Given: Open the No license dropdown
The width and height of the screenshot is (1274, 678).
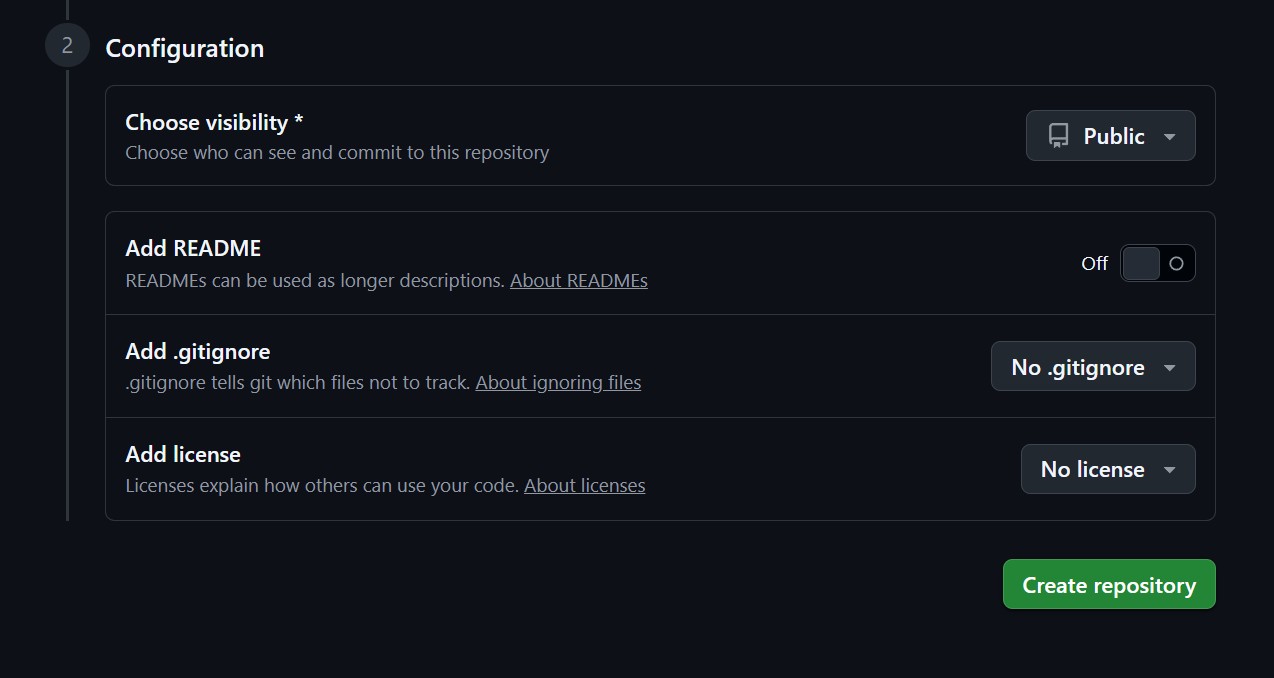Looking at the screenshot, I should point(1107,468).
